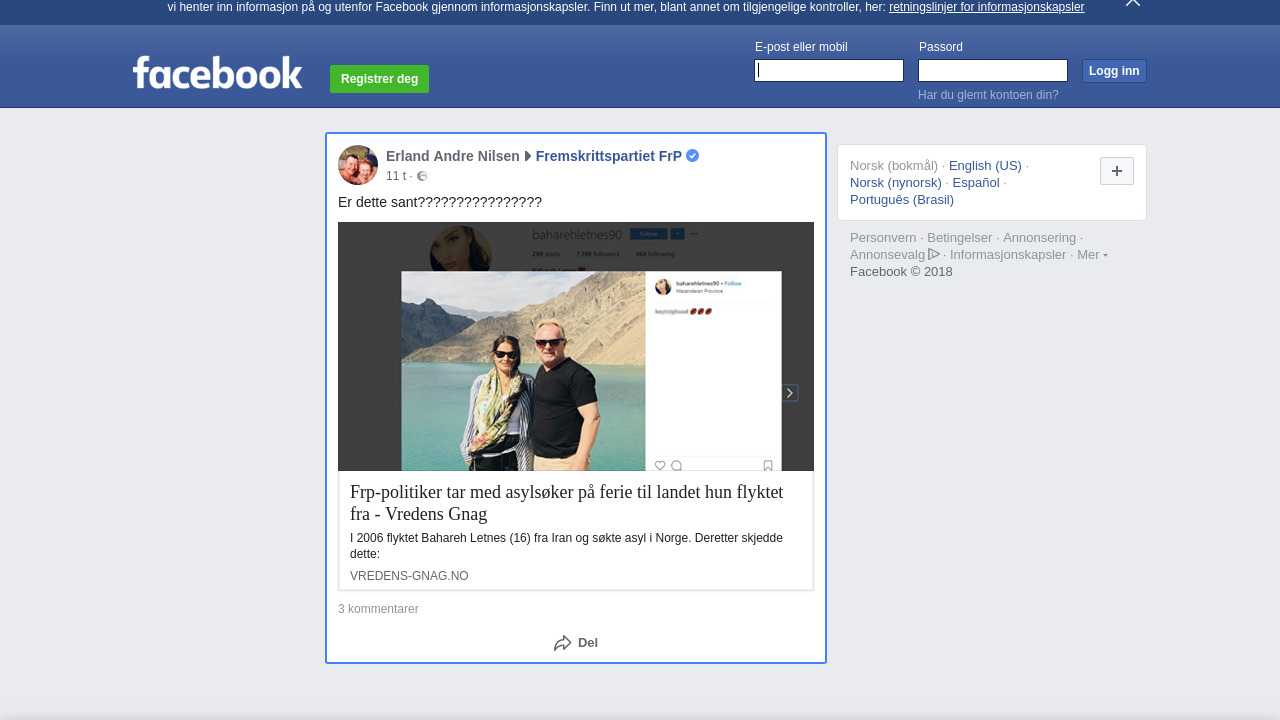This screenshot has height=720, width=1280.
Task: Open the shared article image
Action: click(576, 346)
